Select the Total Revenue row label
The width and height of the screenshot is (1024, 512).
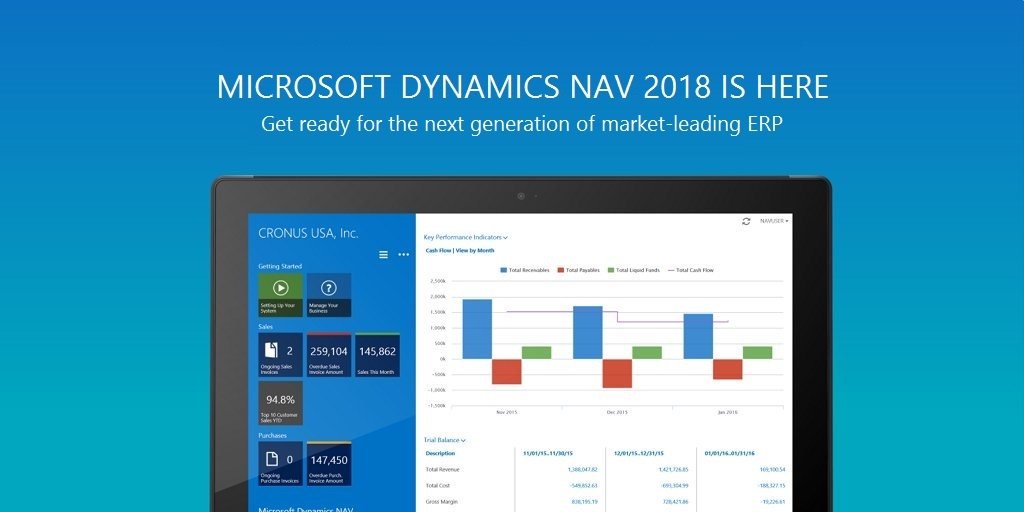click(443, 470)
